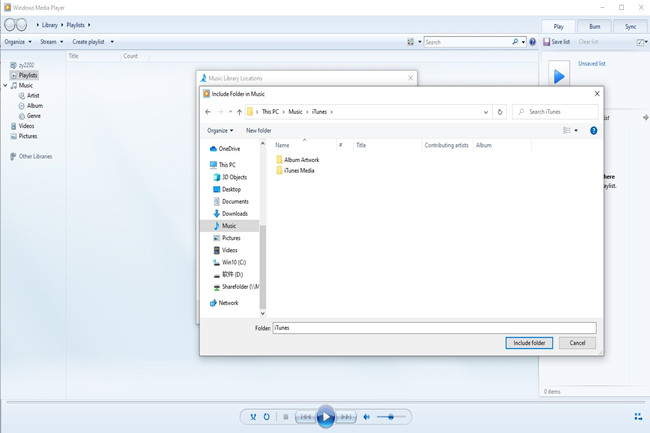Select This PC in the navigation pane
Image resolution: width=650 pixels, height=433 pixels.
tap(223, 164)
